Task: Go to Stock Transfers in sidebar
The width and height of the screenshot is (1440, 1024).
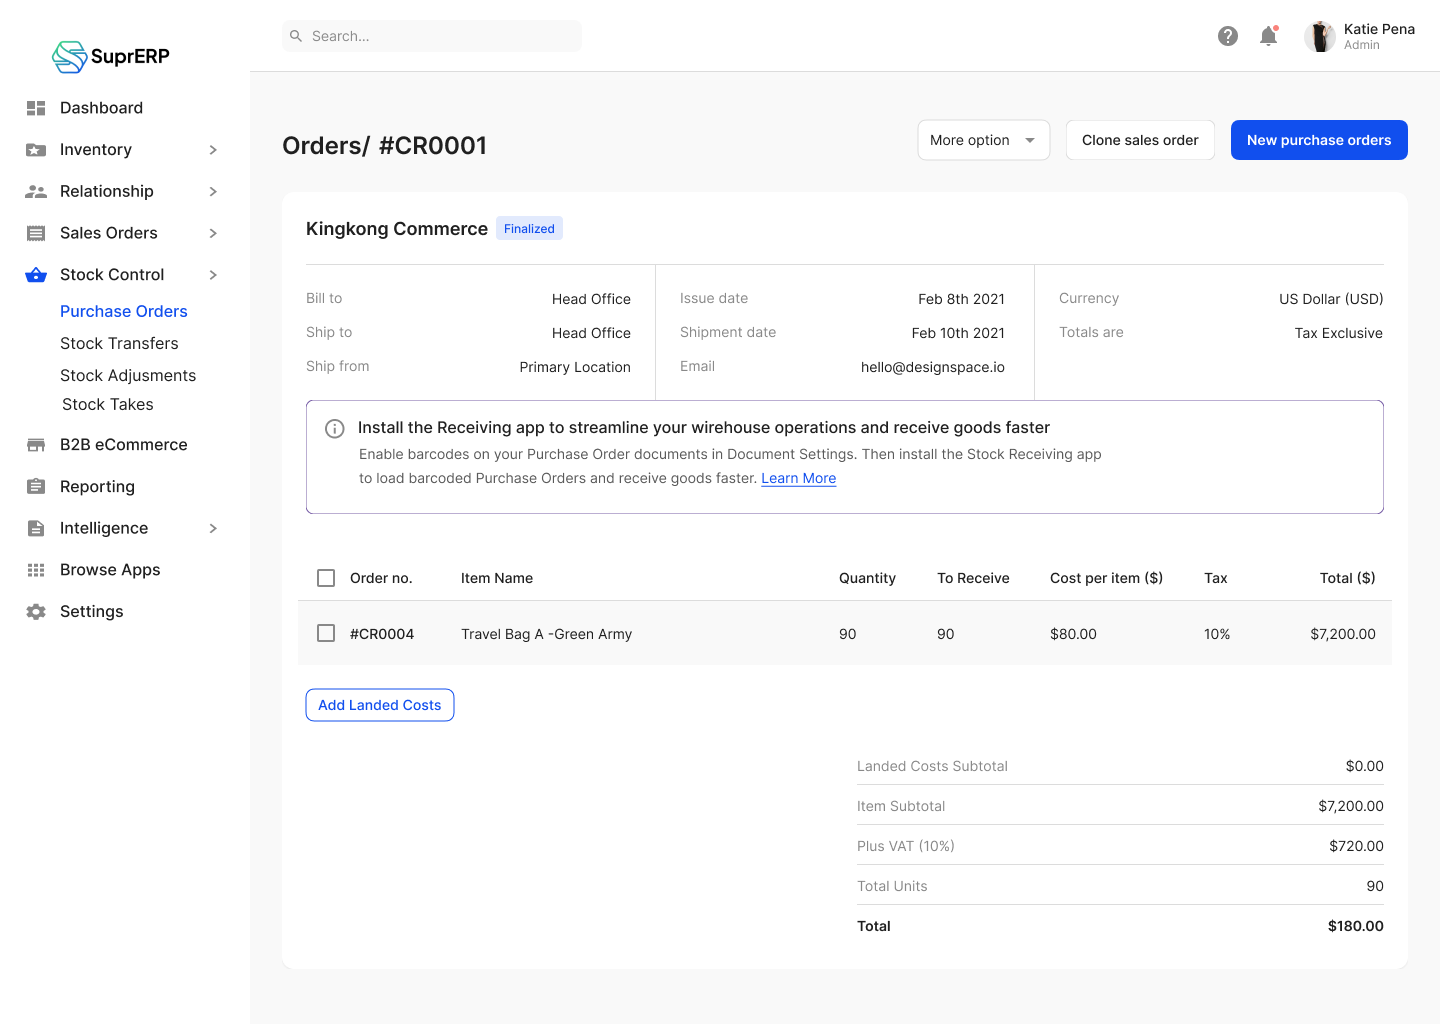Action: [119, 343]
